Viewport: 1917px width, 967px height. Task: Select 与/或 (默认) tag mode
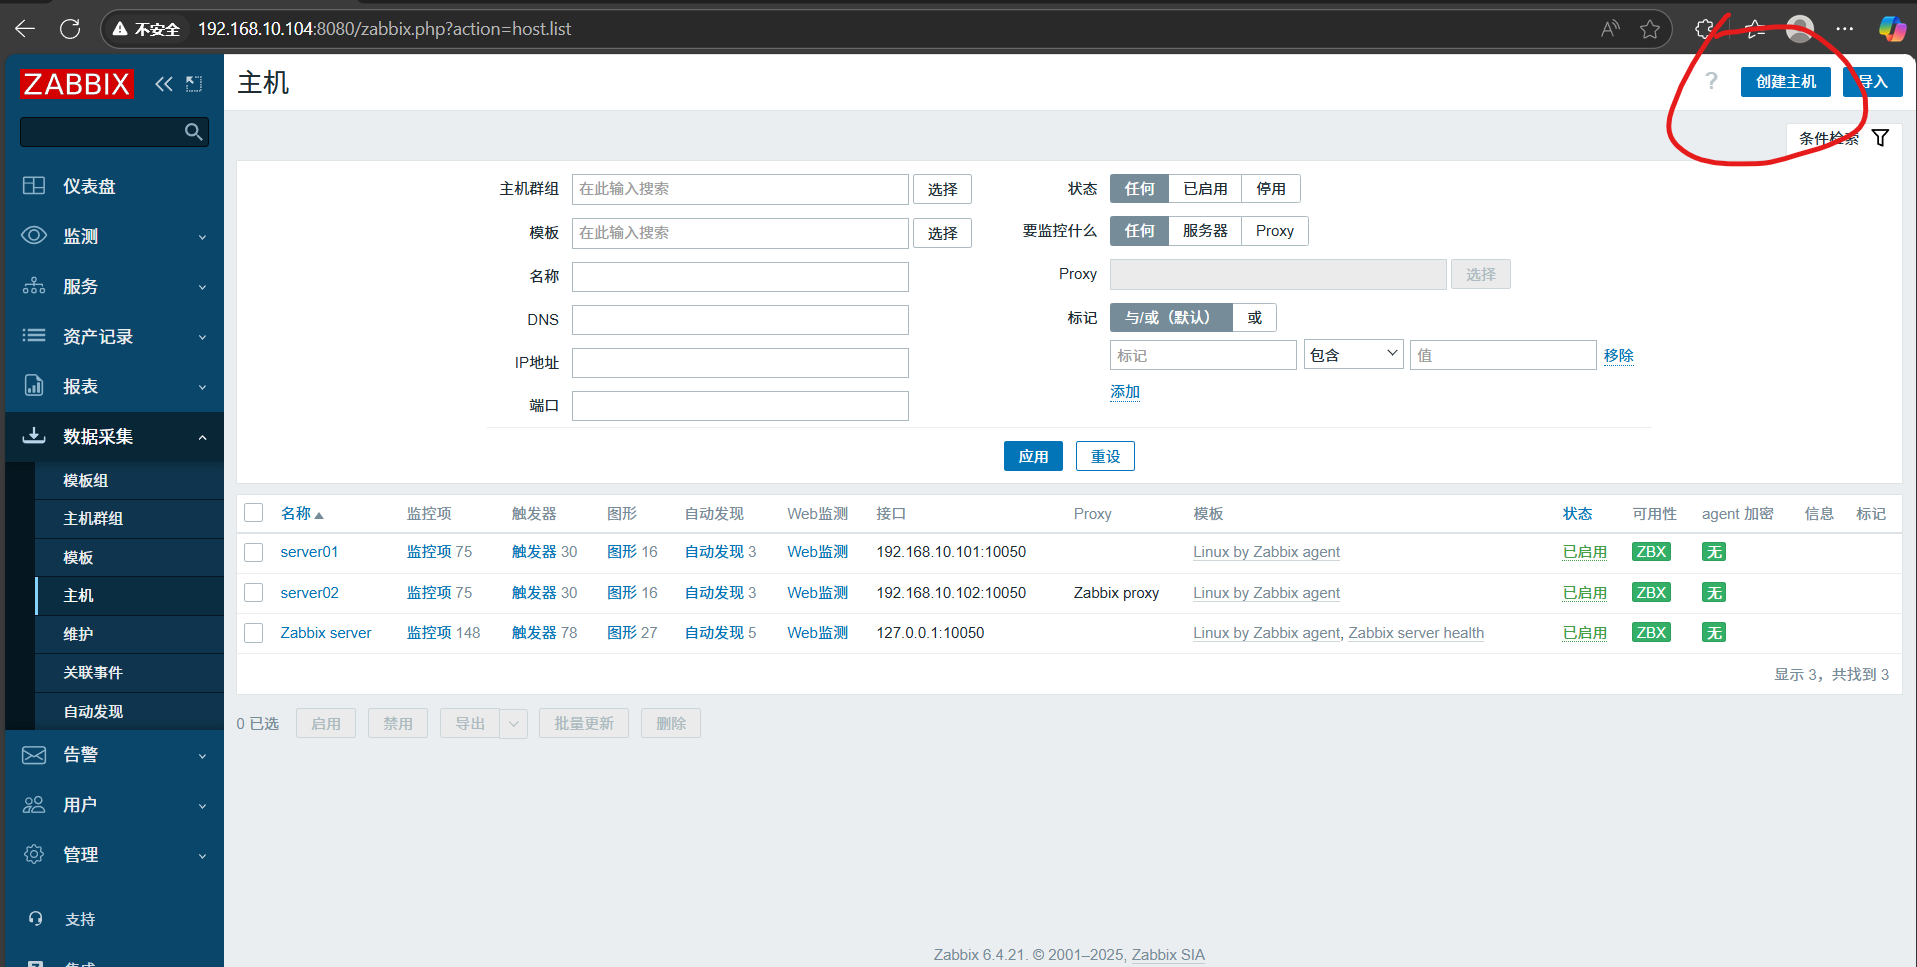pos(1171,318)
